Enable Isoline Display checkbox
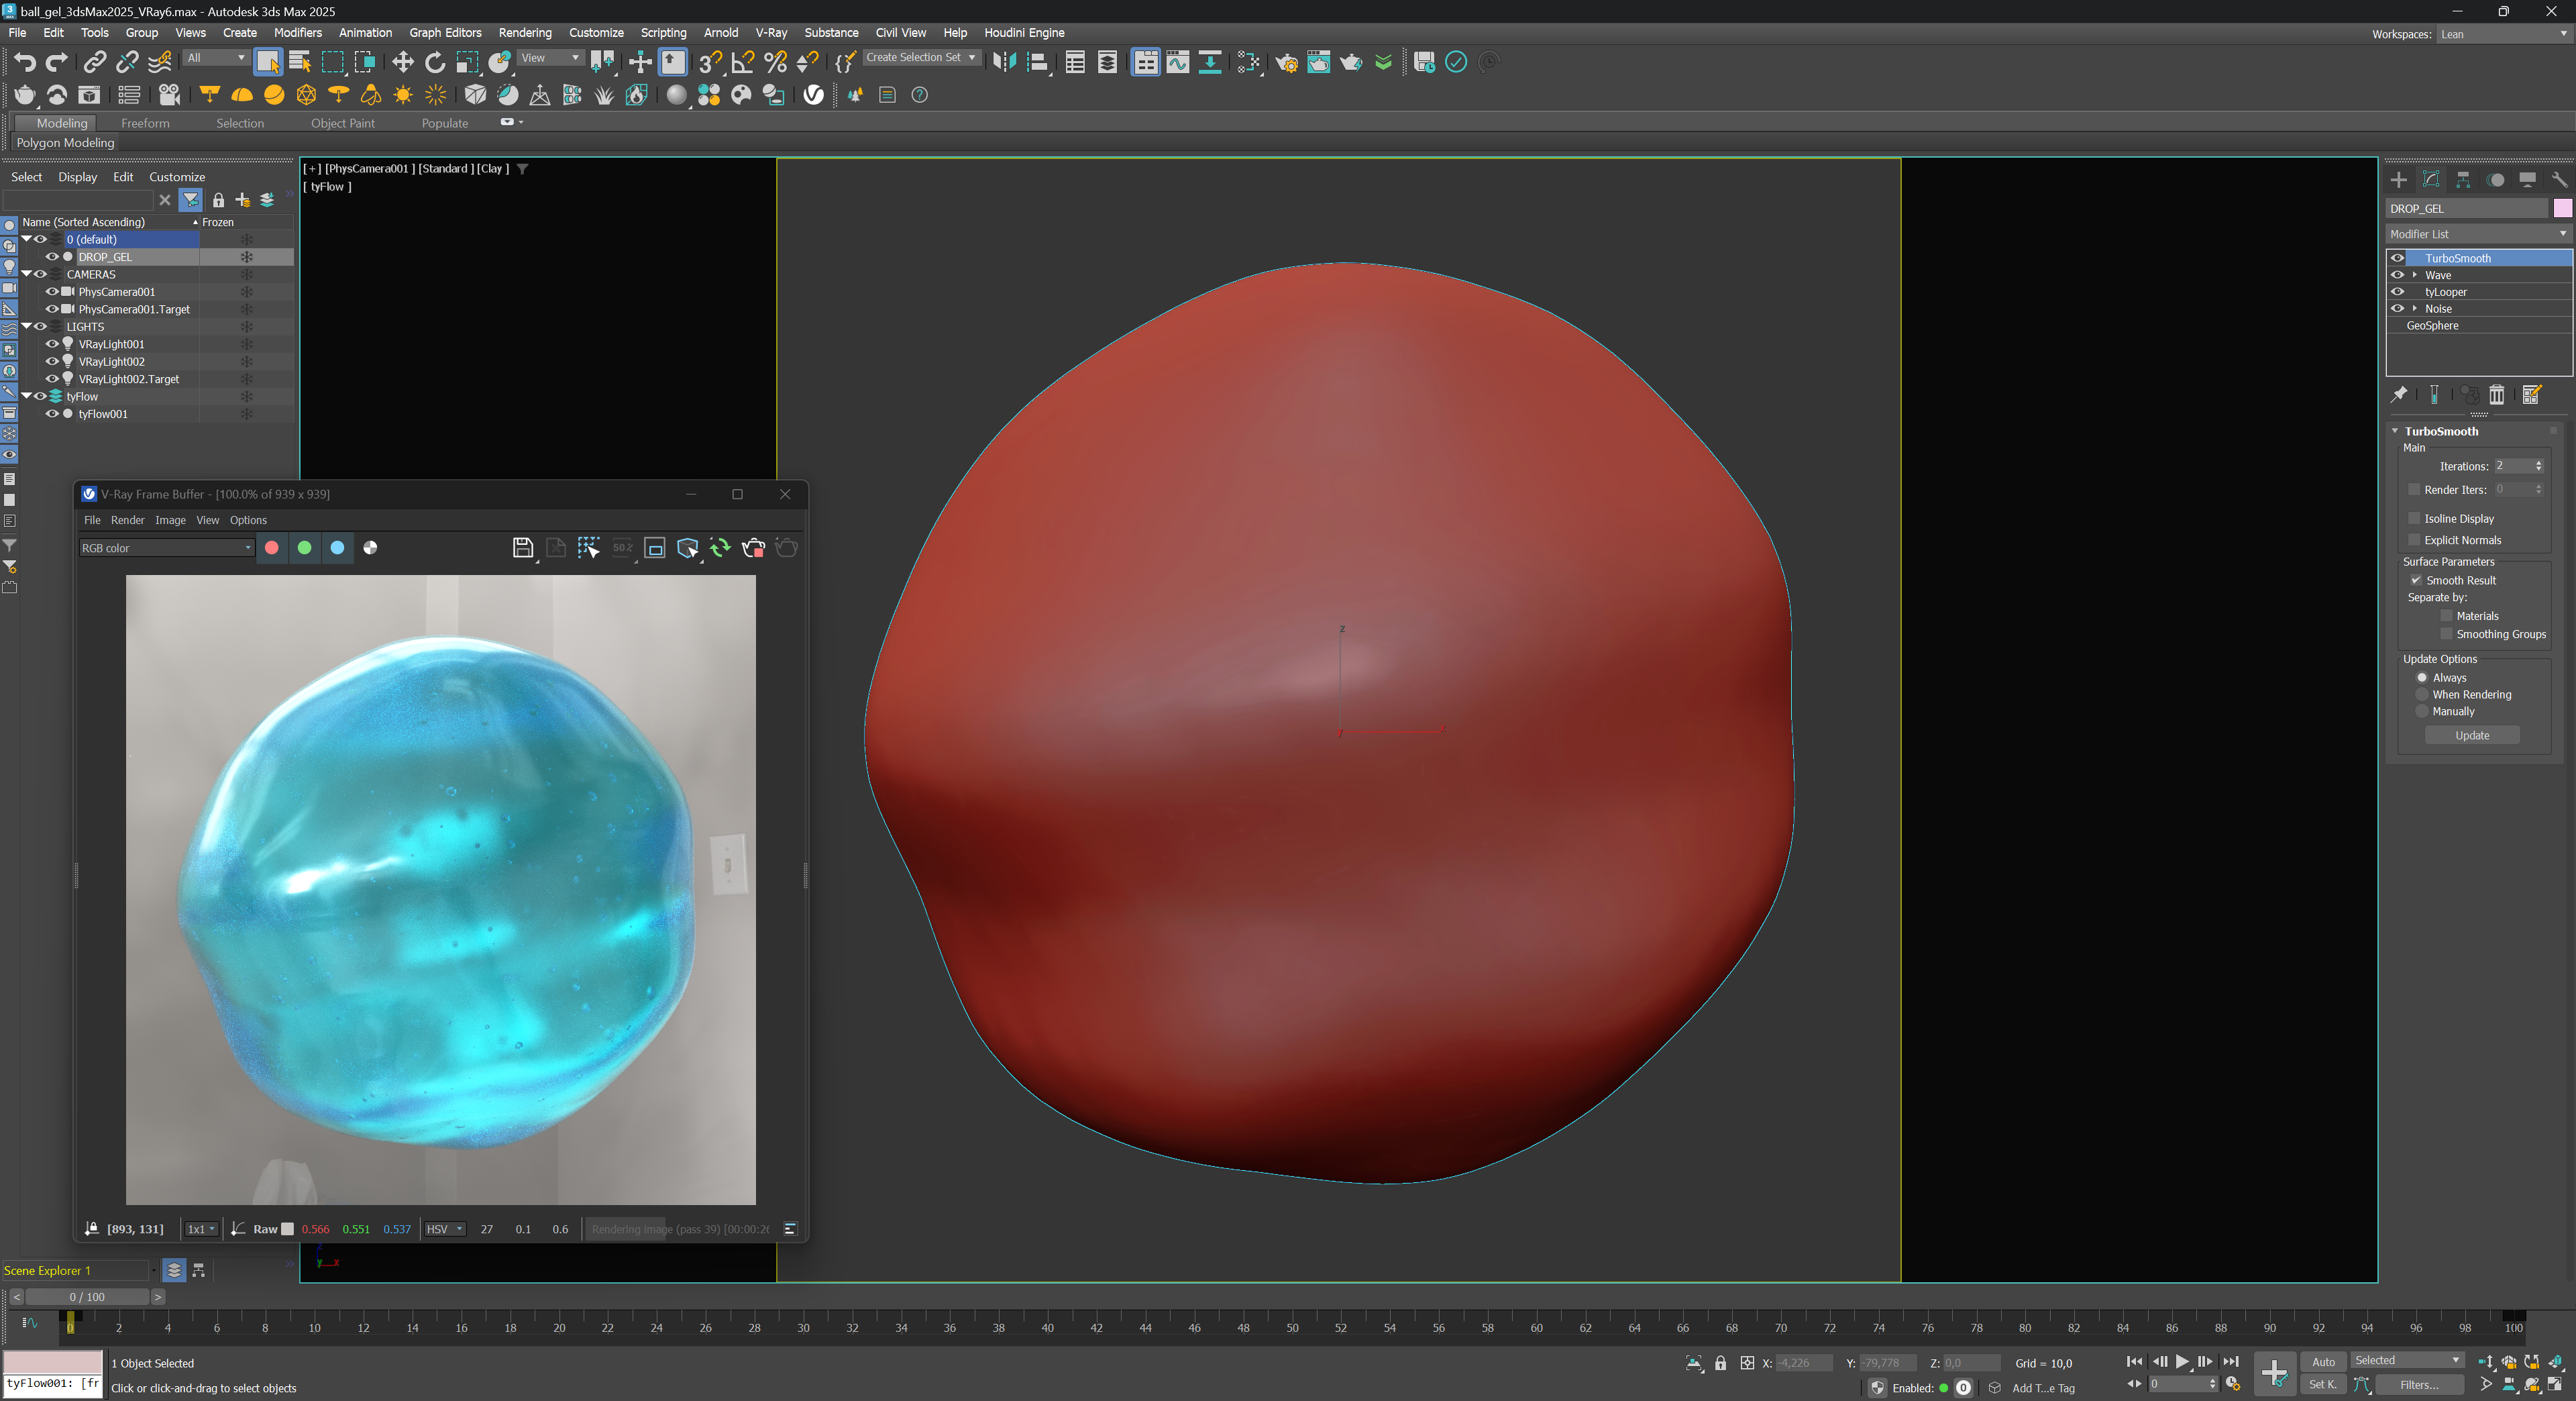The height and width of the screenshot is (1401, 2576). pyautogui.click(x=2414, y=518)
